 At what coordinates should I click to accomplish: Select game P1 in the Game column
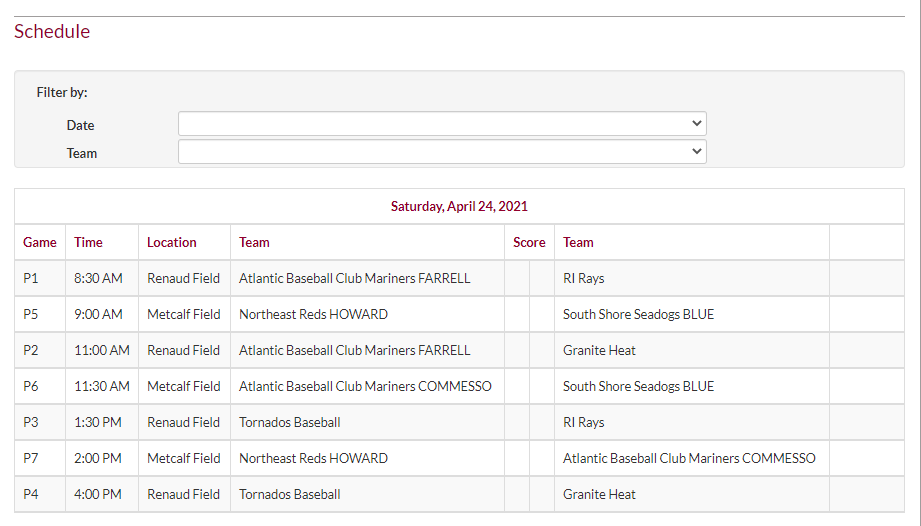click(x=32, y=279)
